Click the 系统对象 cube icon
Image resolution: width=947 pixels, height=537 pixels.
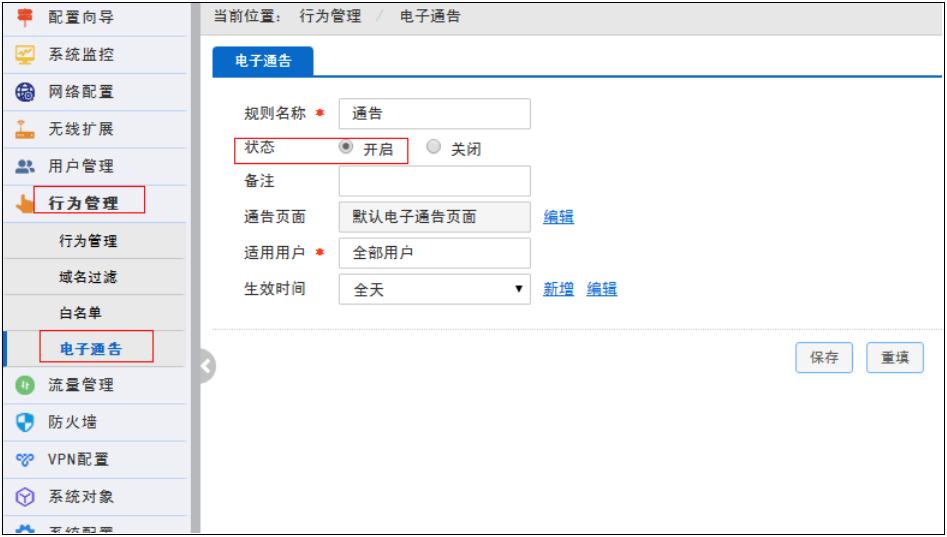point(28,496)
